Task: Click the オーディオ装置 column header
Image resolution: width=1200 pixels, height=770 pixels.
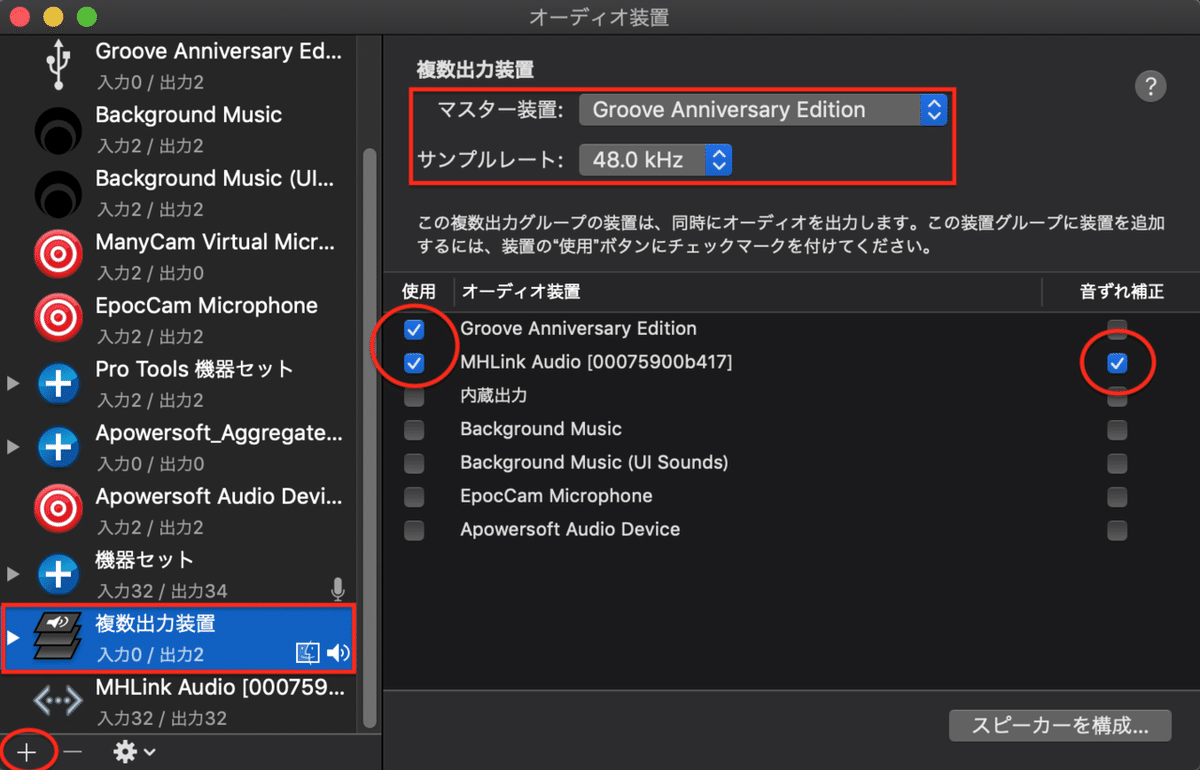Action: pyautogui.click(x=520, y=291)
